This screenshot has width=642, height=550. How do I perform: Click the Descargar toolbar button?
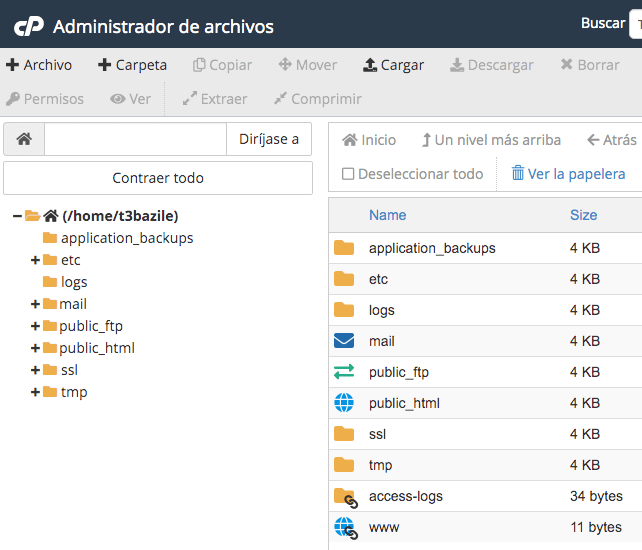tap(491, 65)
